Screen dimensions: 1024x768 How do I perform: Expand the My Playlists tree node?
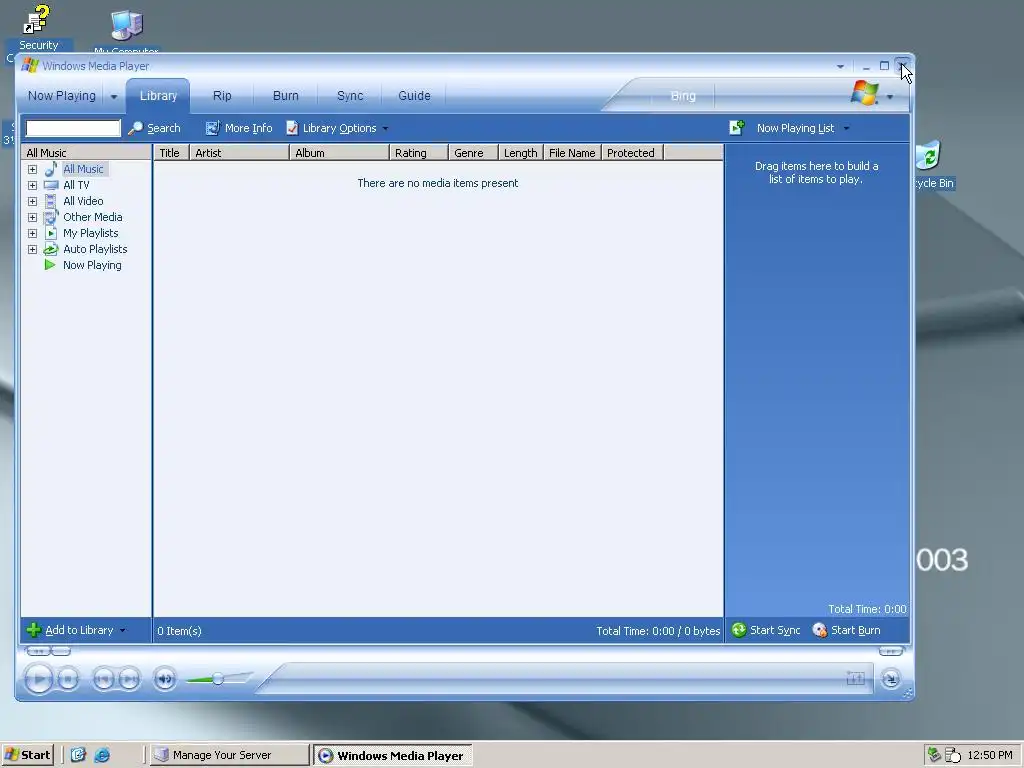[32, 233]
